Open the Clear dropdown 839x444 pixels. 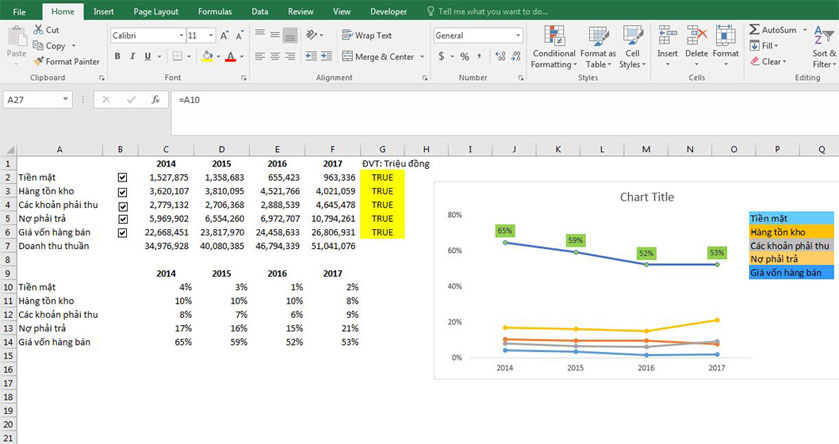768,62
